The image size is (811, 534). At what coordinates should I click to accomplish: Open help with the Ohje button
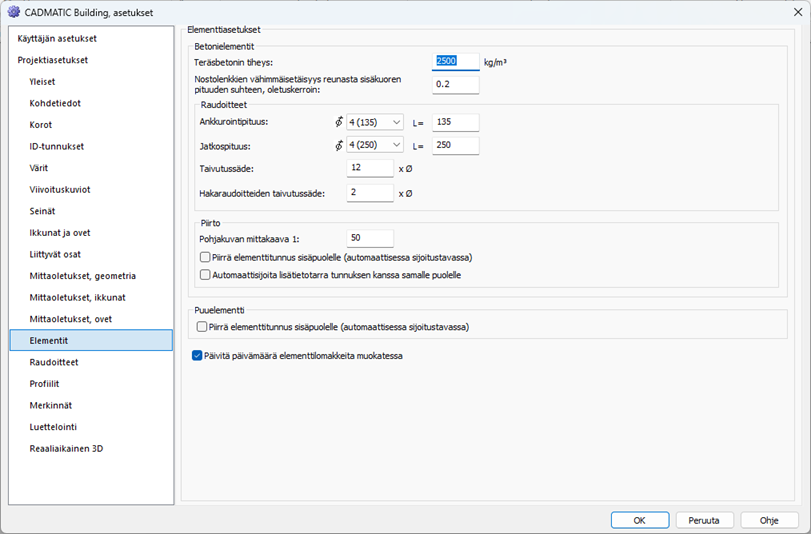[x=769, y=520]
